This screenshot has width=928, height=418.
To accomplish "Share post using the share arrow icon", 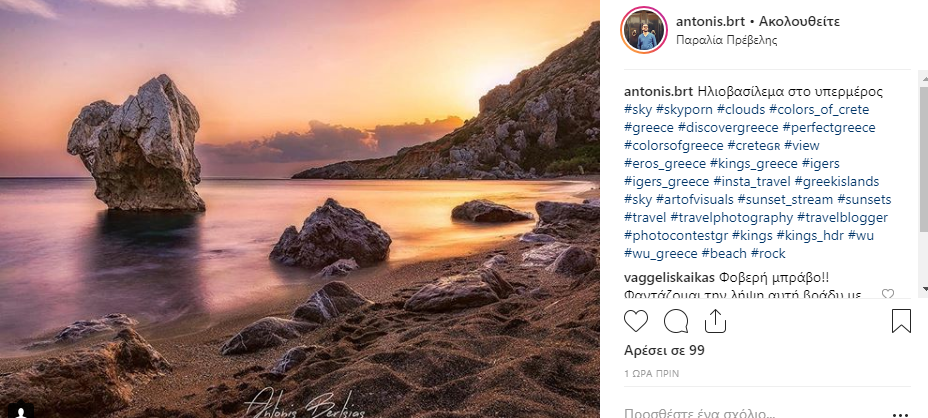I will click(x=715, y=320).
